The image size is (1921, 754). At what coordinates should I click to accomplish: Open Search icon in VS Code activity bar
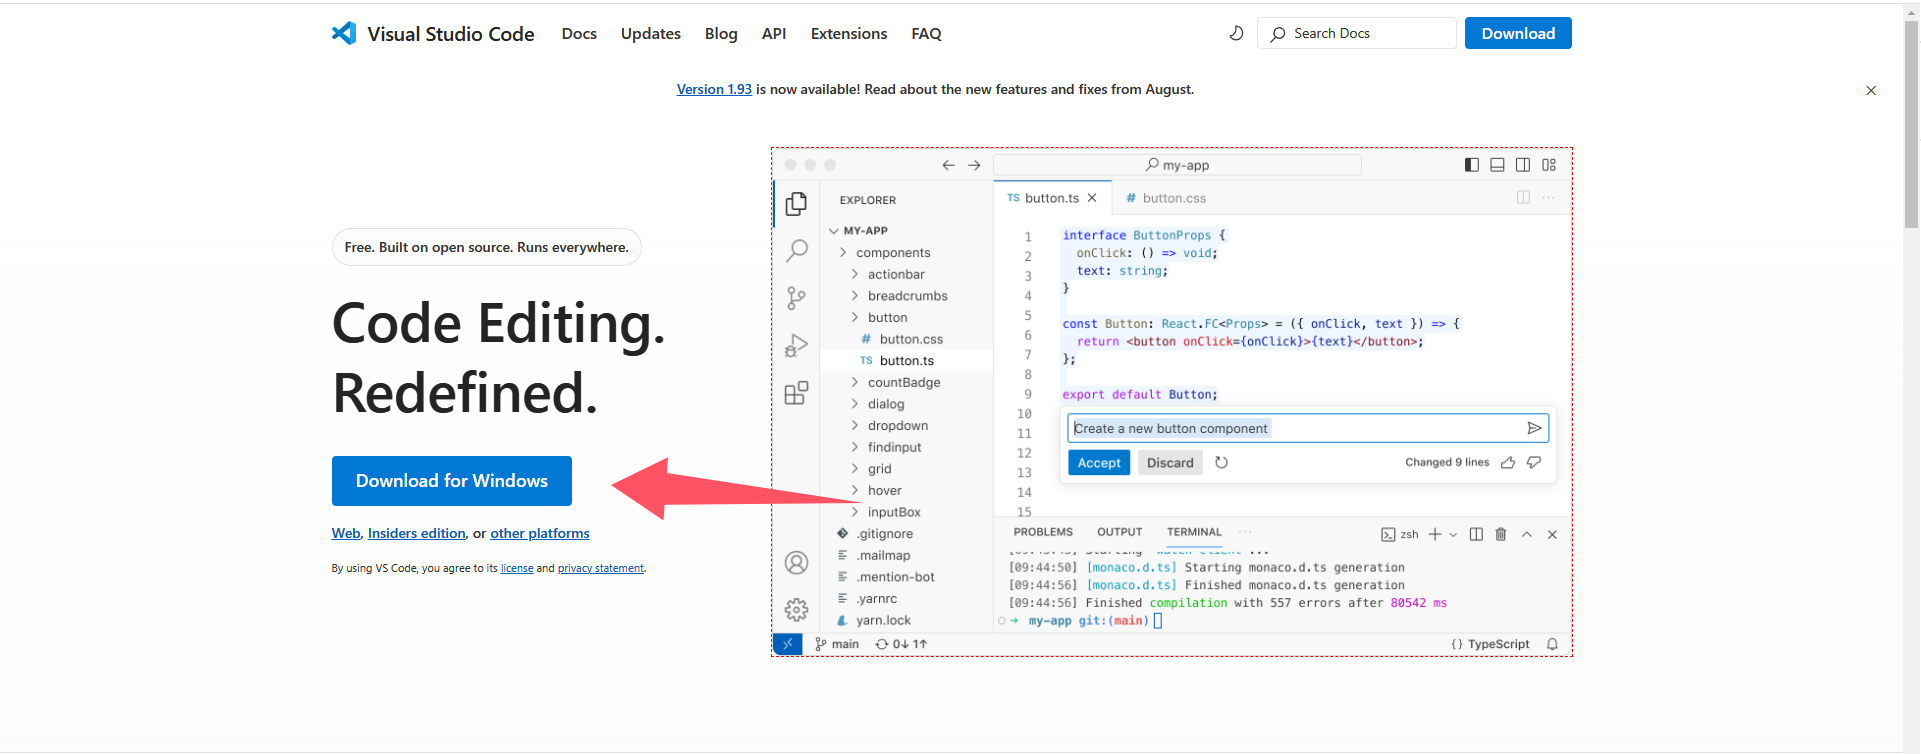(x=796, y=250)
